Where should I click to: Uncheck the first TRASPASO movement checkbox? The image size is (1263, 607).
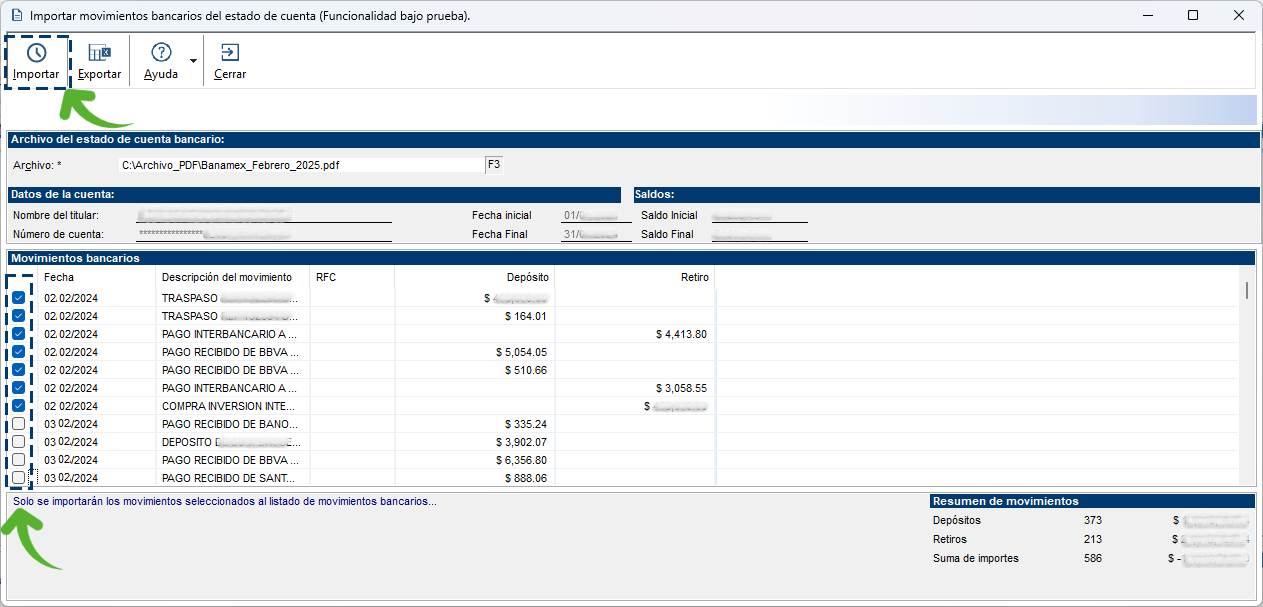(x=19, y=297)
